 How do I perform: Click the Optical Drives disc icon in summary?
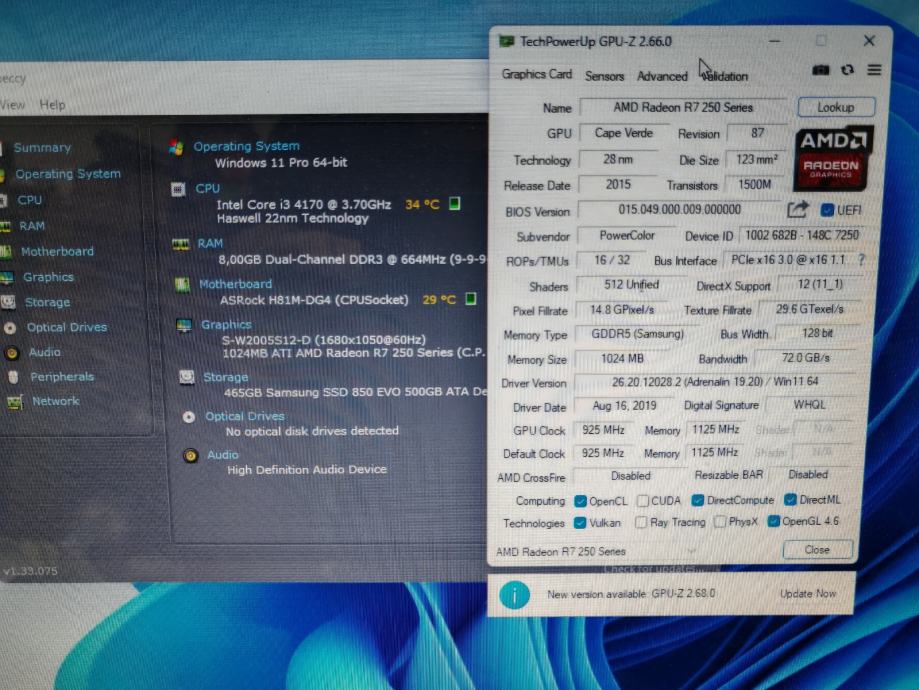coord(189,417)
